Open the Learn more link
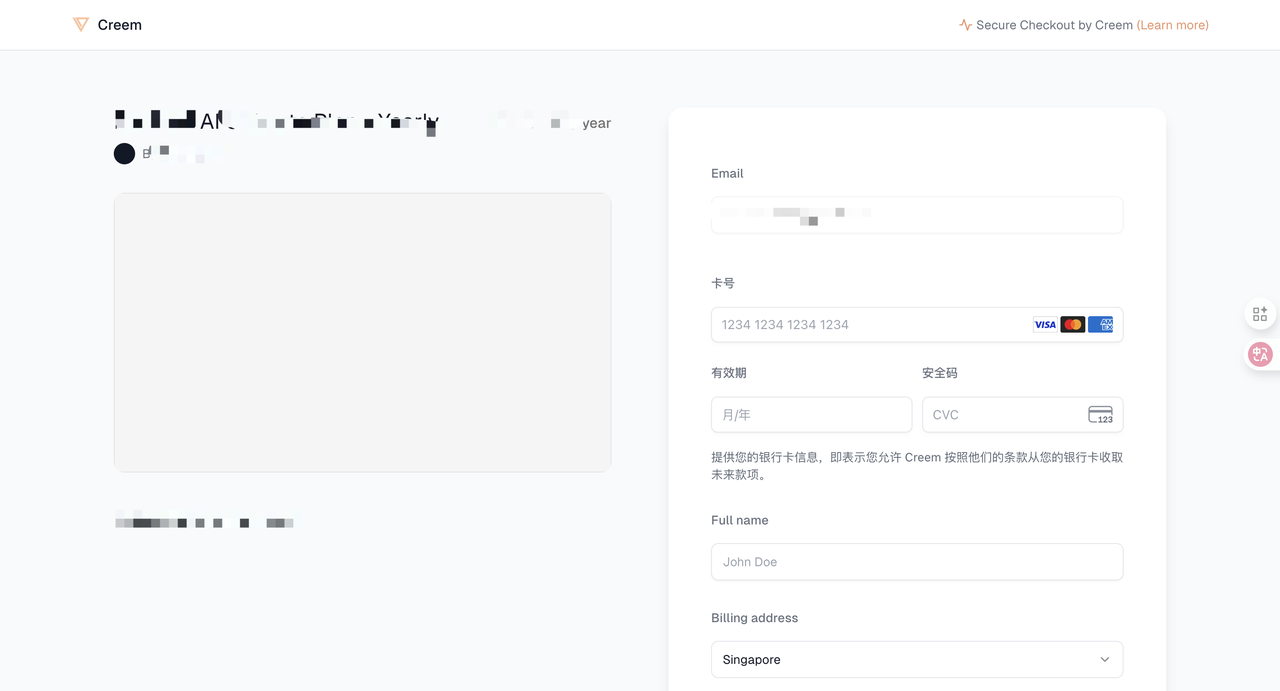Image resolution: width=1280 pixels, height=691 pixels. [x=1172, y=25]
